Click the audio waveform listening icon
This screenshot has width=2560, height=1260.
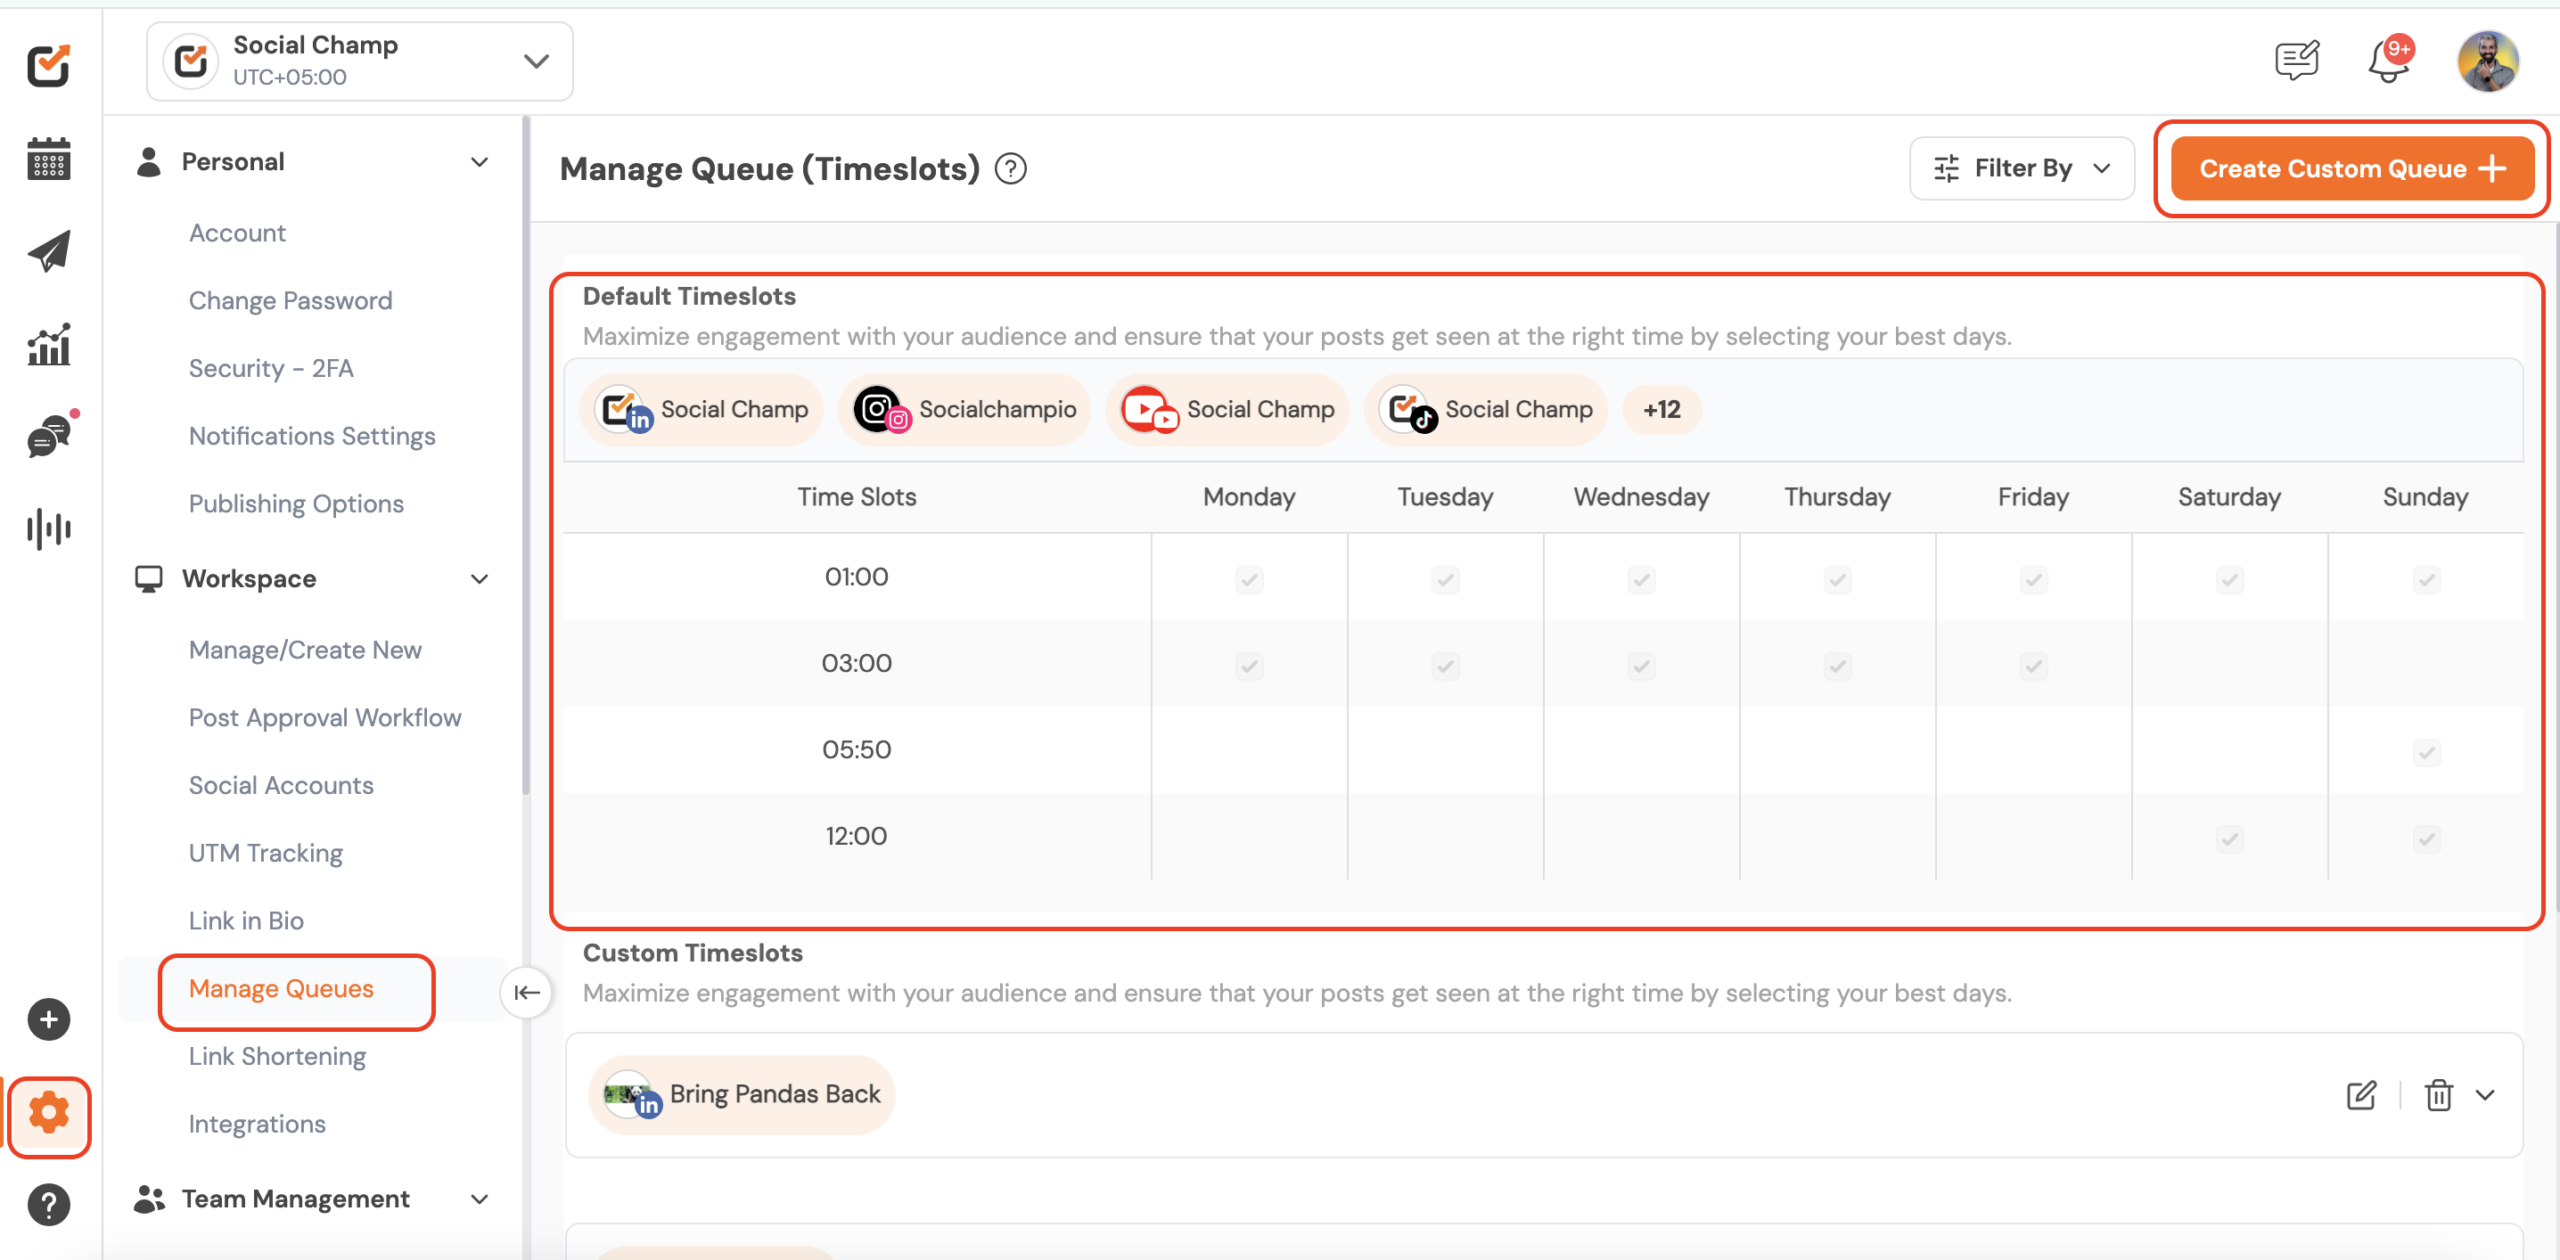pos(48,528)
